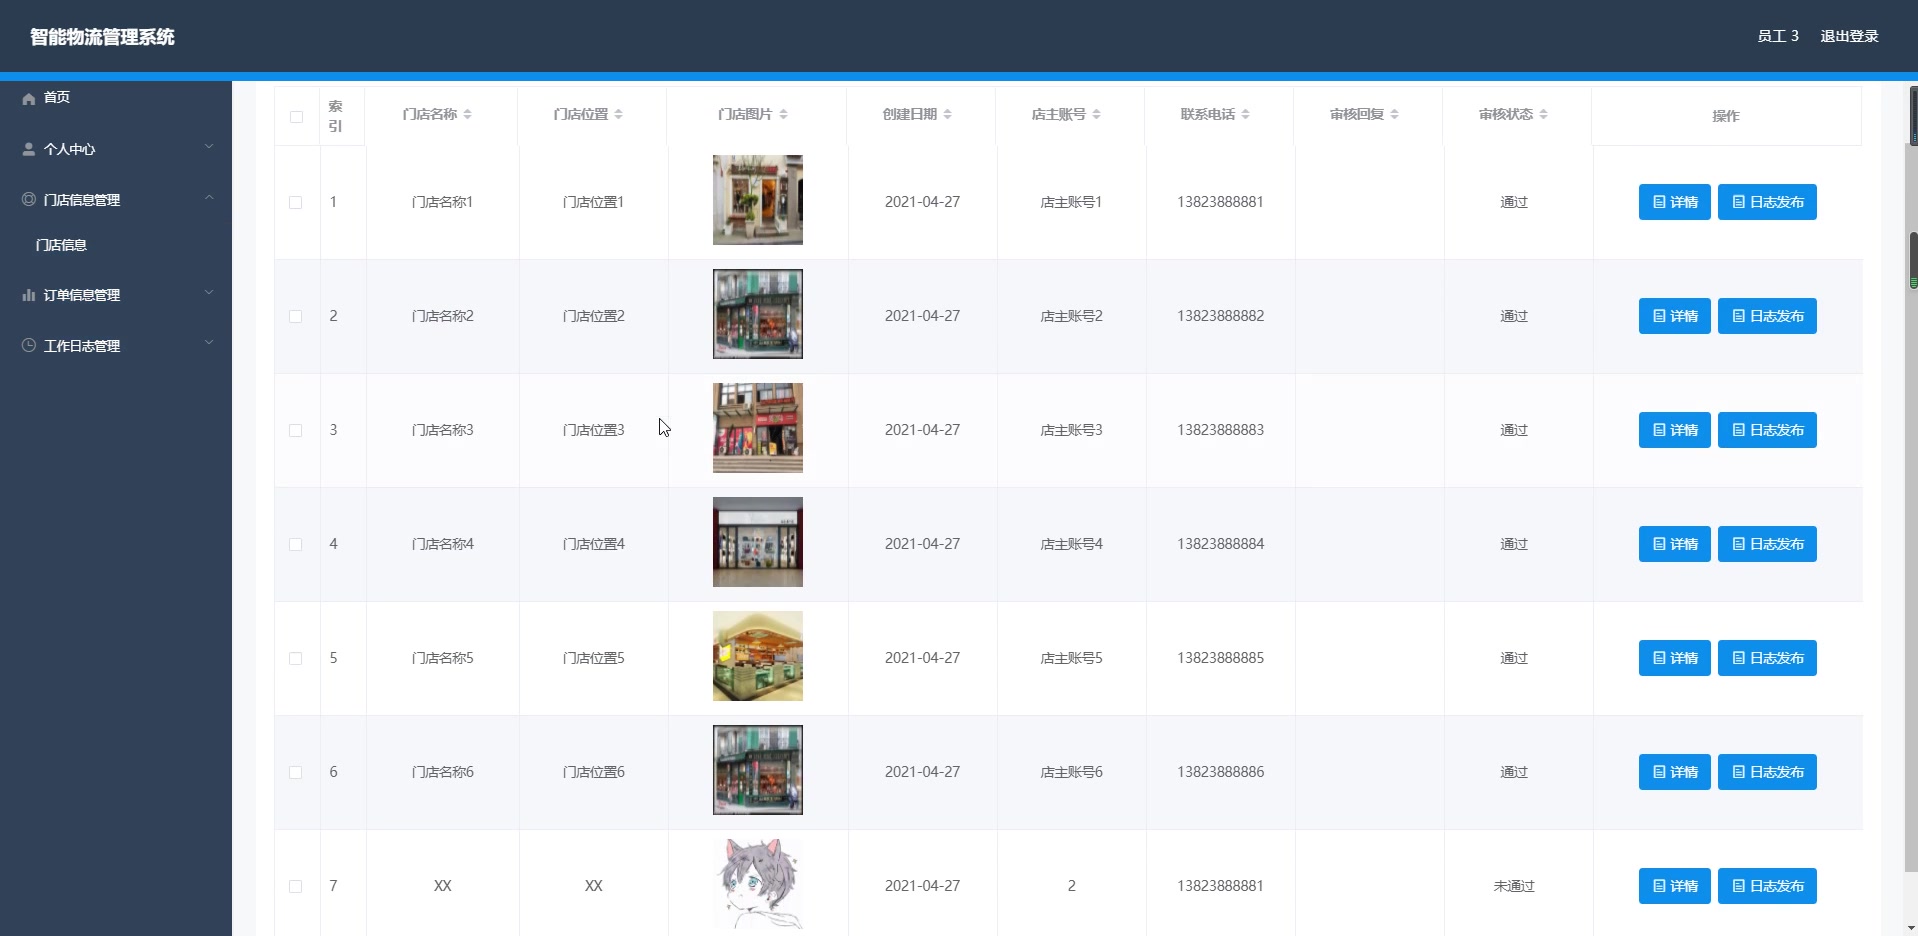Click 日志发布 for 门店名称2
Screen dimensions: 1918x936
pyautogui.click(x=1767, y=316)
